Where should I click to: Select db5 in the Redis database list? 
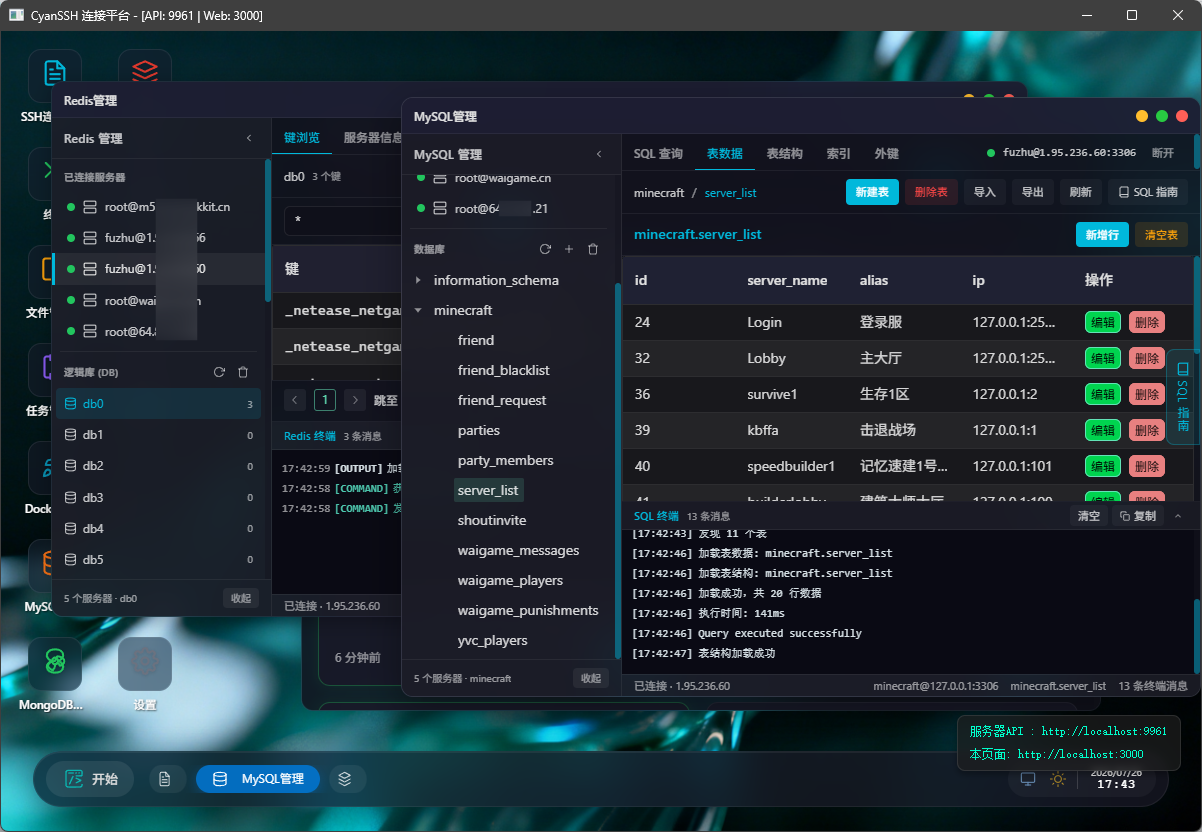click(158, 560)
